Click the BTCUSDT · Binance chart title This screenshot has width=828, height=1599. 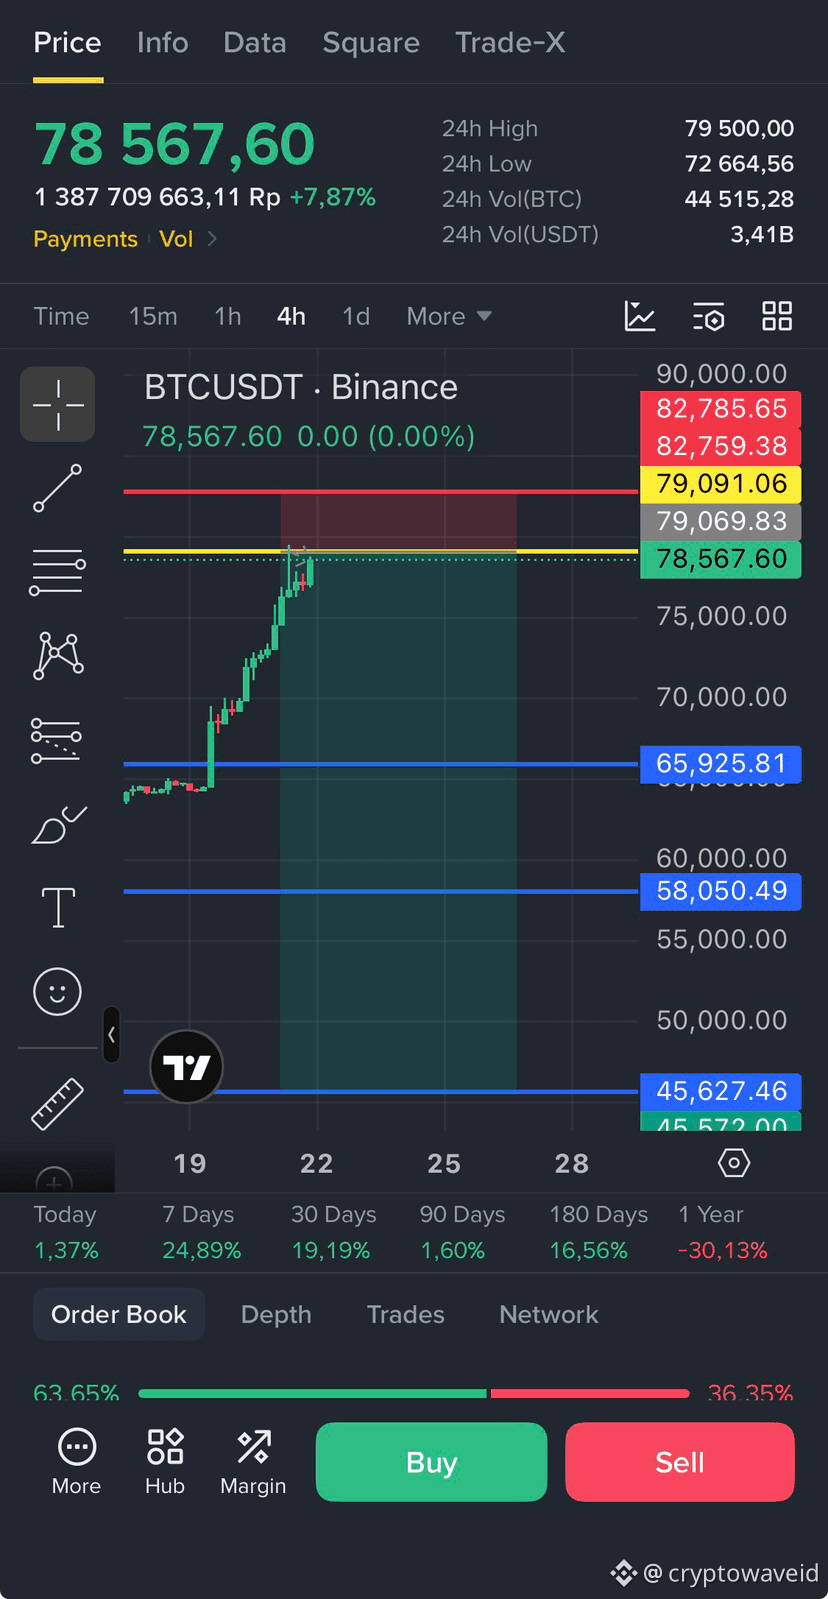[301, 388]
